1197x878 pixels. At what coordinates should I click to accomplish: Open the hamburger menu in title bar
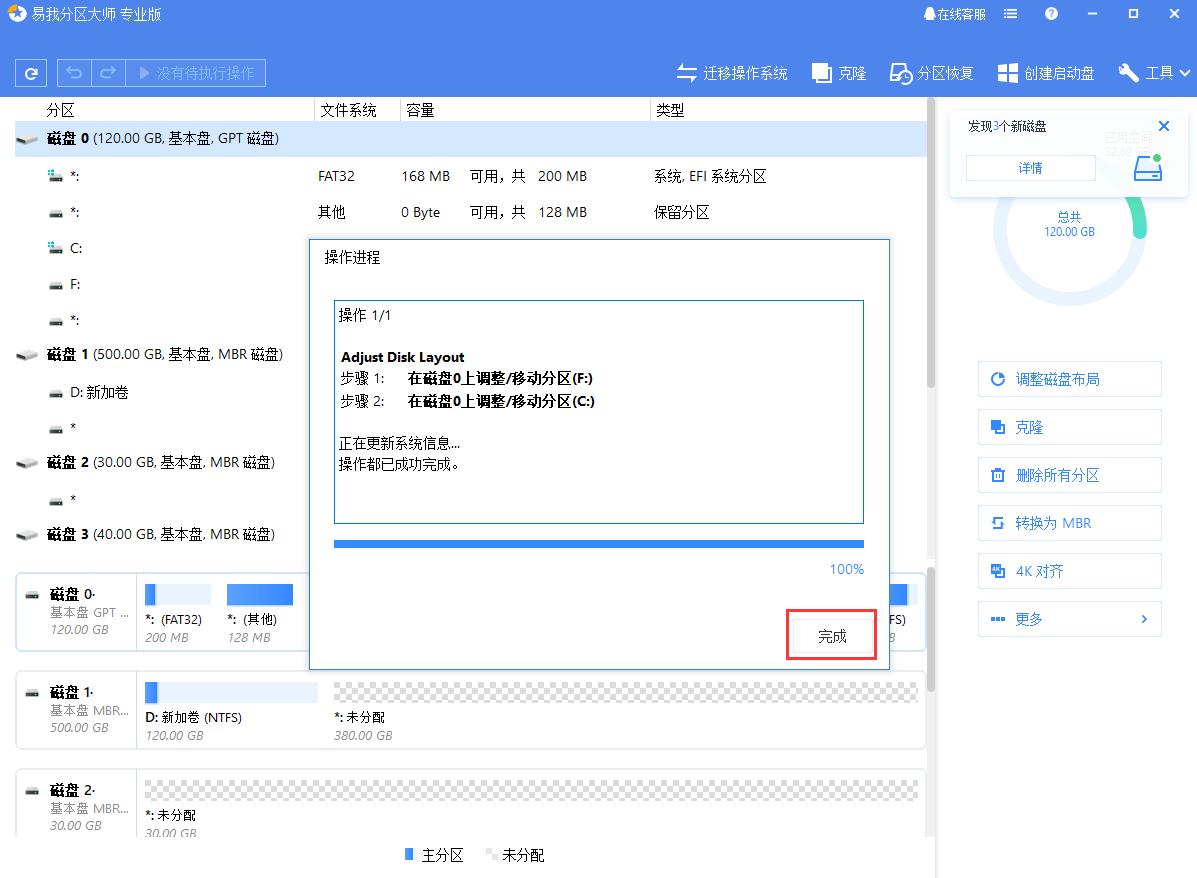tap(1010, 14)
